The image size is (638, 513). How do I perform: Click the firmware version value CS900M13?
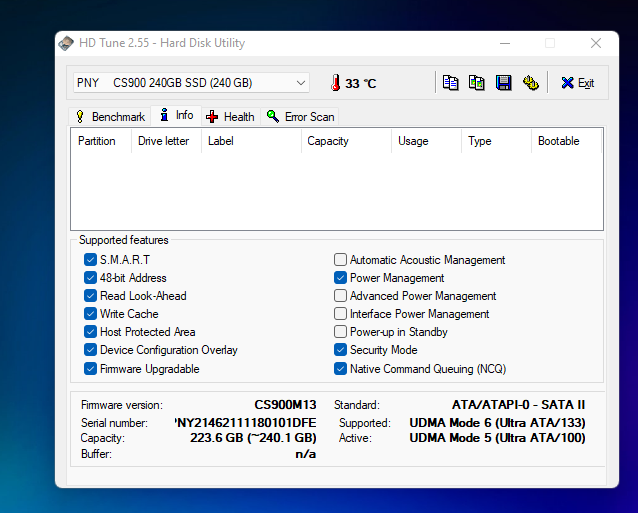coord(285,405)
